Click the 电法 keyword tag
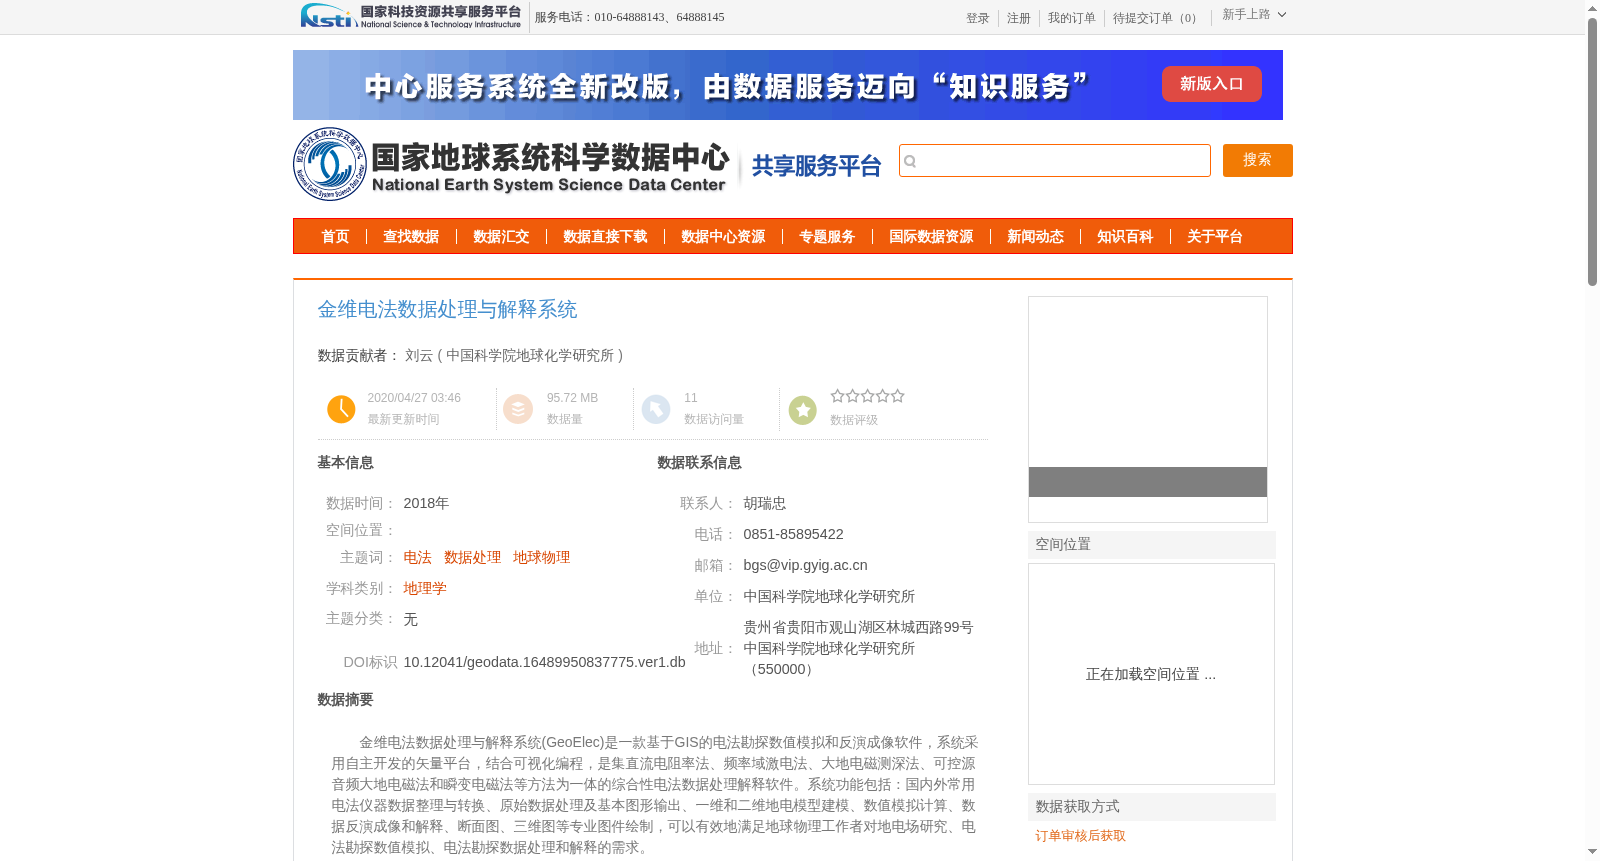The image size is (1600, 861). [x=417, y=558]
